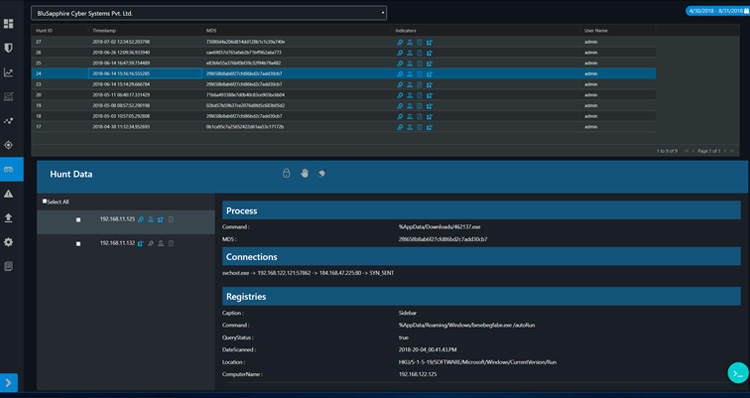Click command path %AppData/Downloads/462137.exe
Screen dimensions: 750x398
439,227
